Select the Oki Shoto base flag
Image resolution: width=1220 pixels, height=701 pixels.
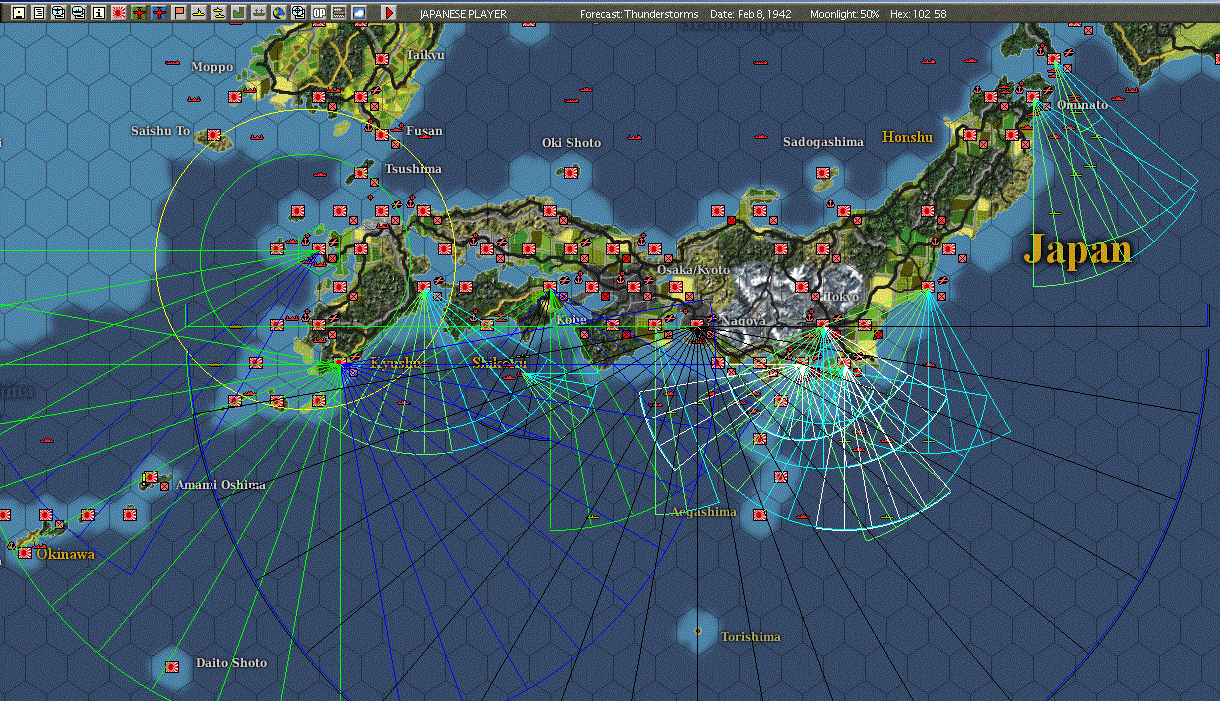(571, 172)
